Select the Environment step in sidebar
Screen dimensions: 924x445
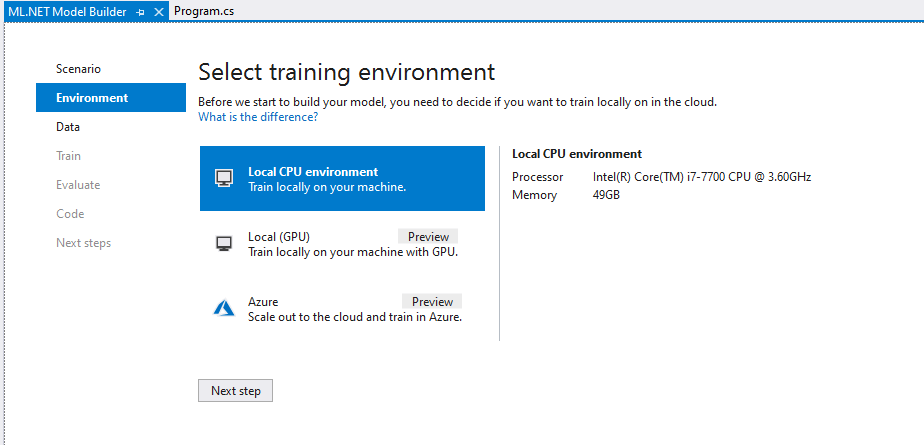coord(92,98)
